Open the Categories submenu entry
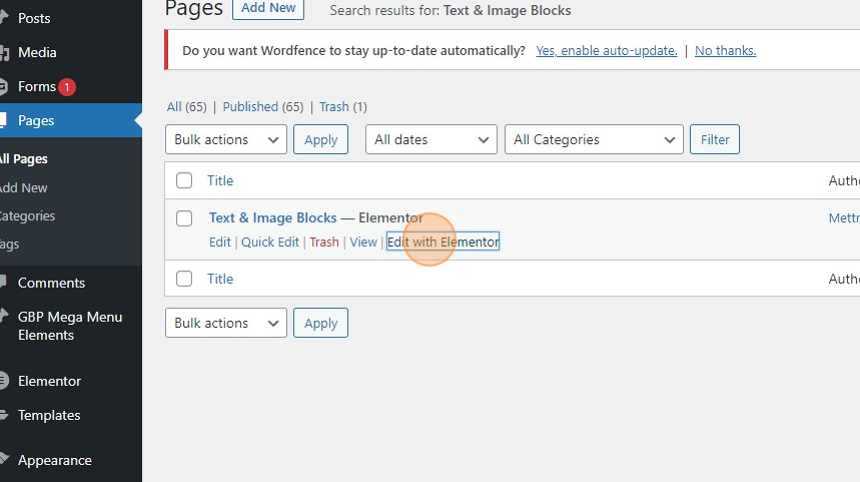This screenshot has width=860, height=482. [x=27, y=216]
